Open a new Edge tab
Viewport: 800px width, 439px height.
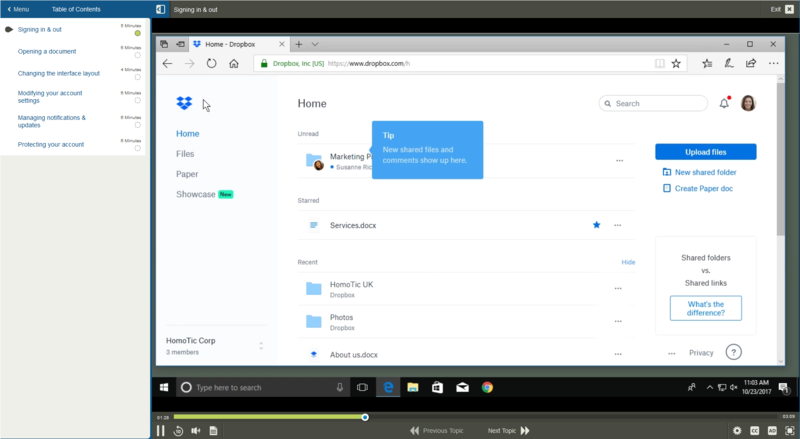299,44
